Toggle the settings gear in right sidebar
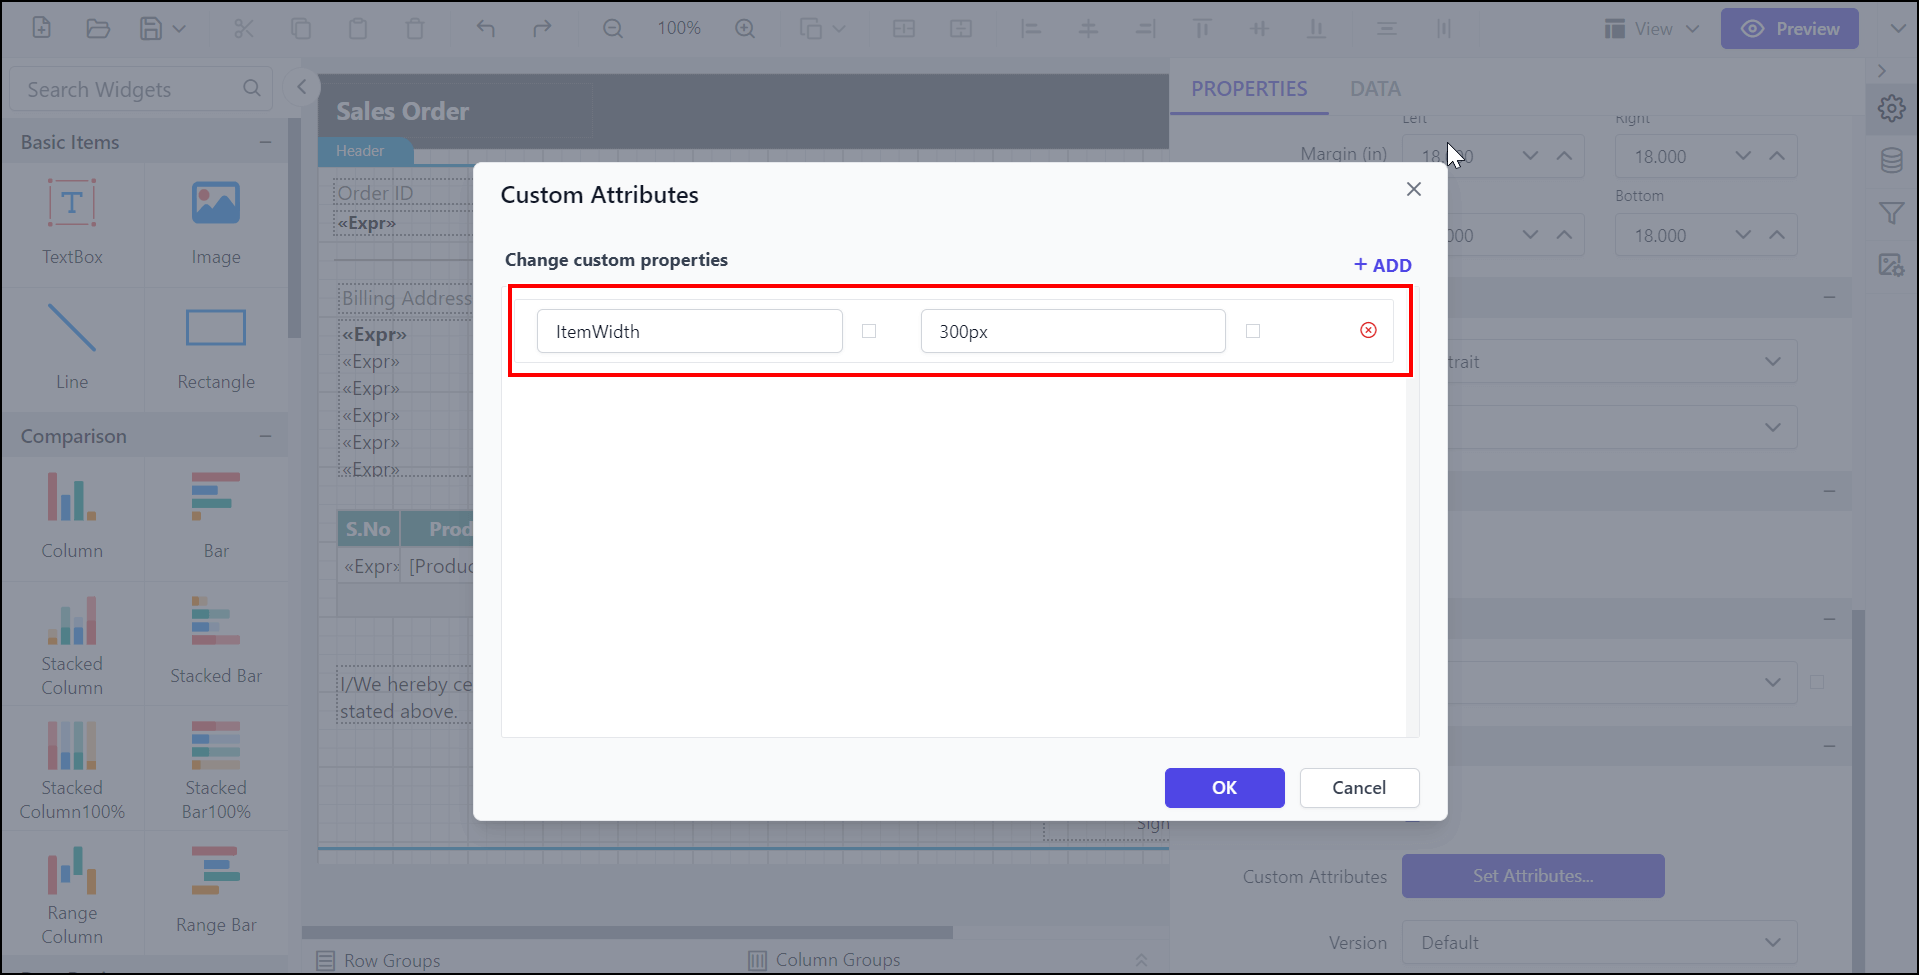This screenshot has height=975, width=1919. pyautogui.click(x=1892, y=108)
